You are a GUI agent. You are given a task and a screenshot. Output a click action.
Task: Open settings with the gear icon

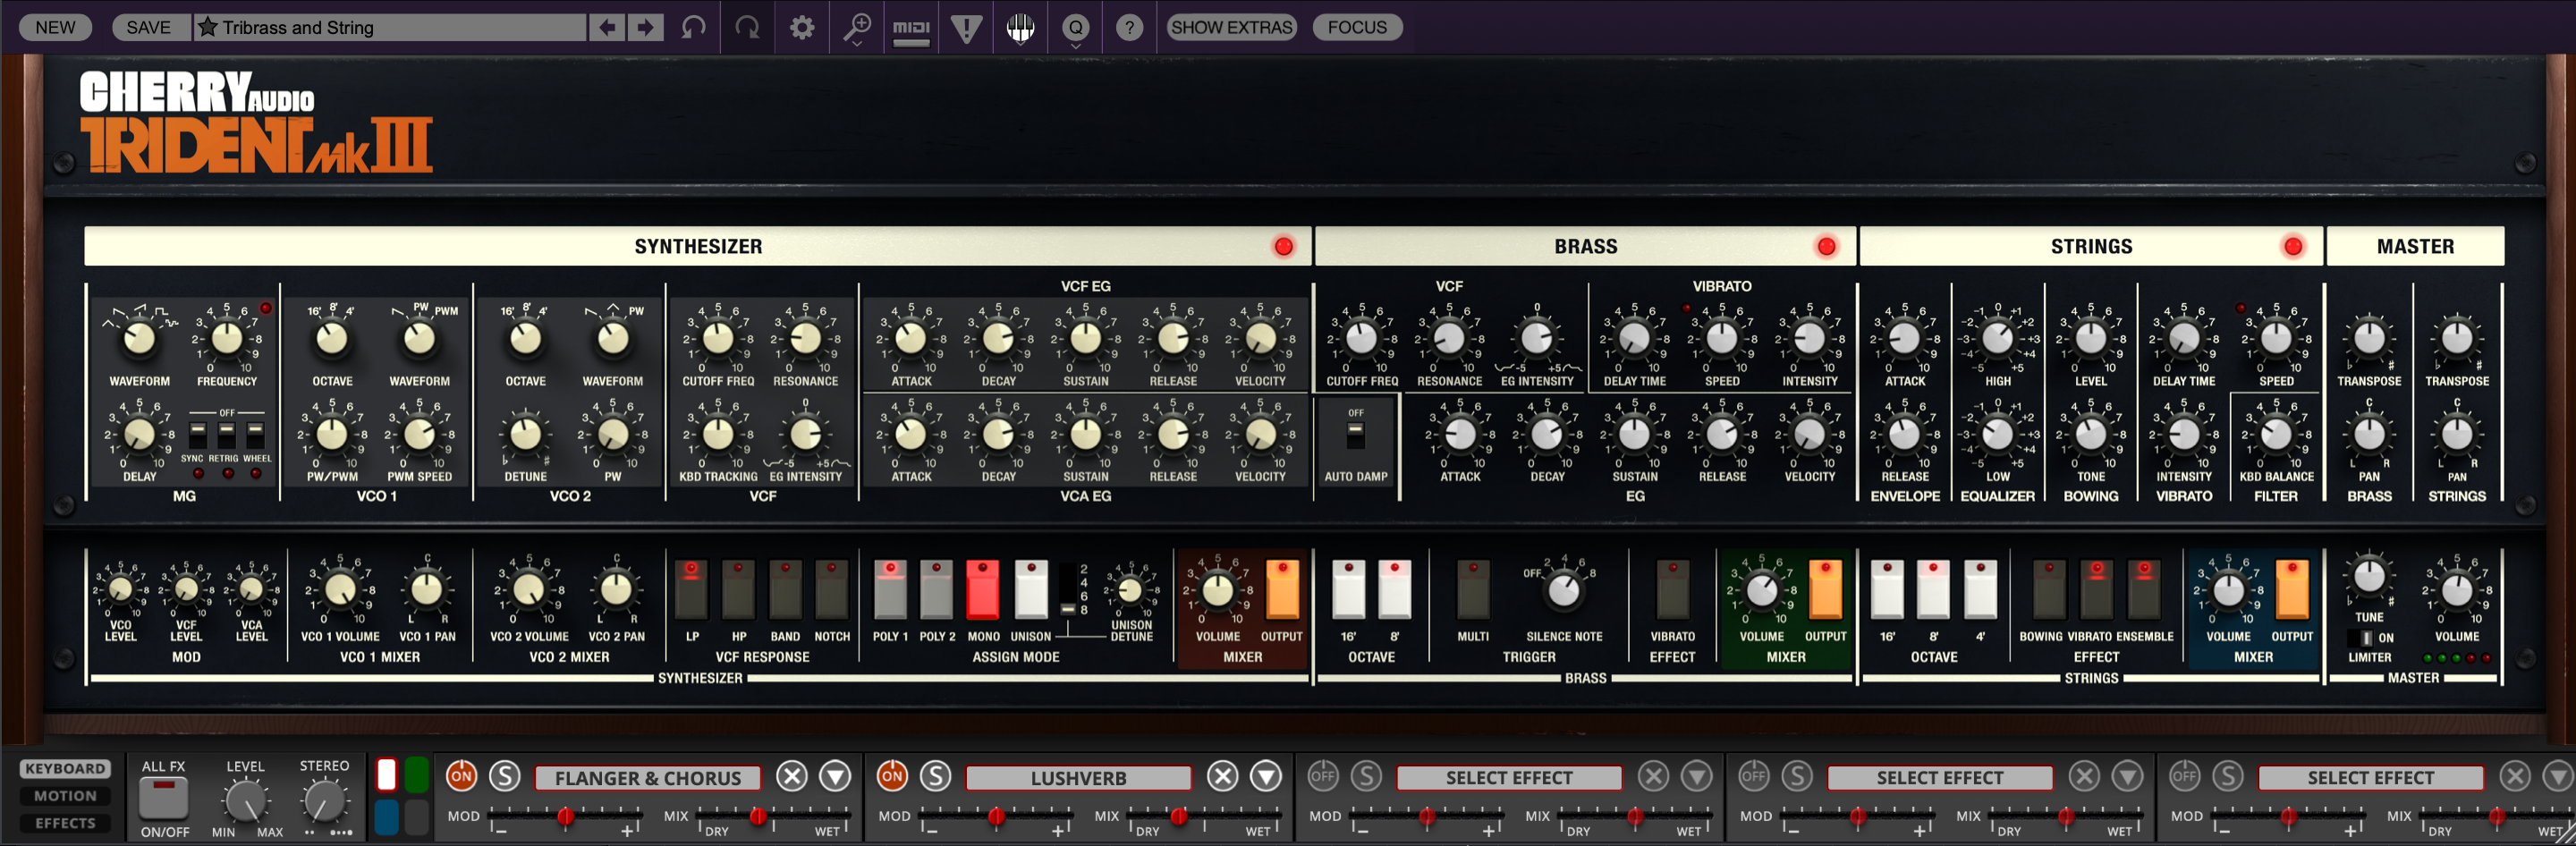[x=802, y=28]
